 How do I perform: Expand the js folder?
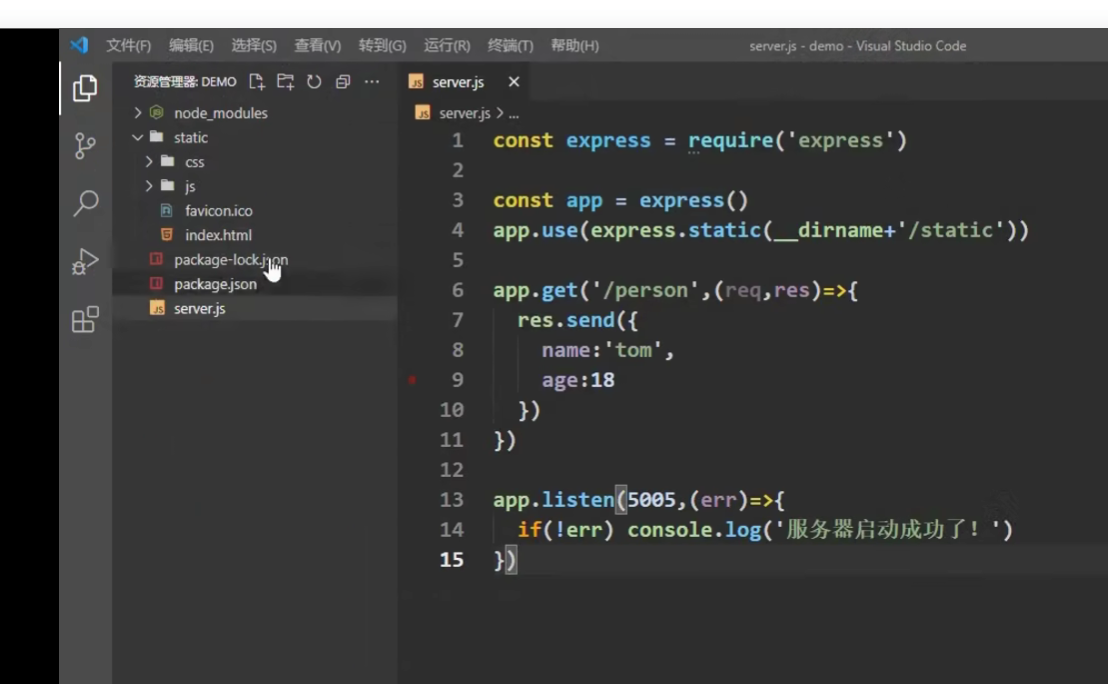click(148, 186)
